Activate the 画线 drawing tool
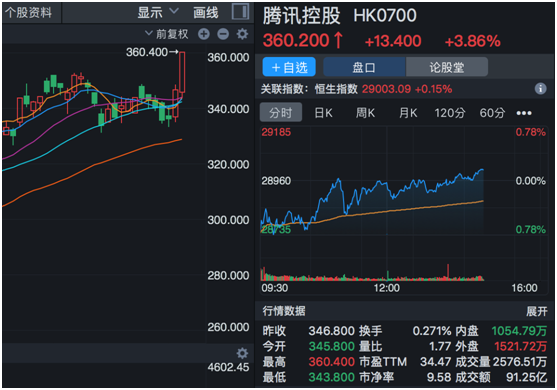The width and height of the screenshot is (557, 390). (206, 13)
